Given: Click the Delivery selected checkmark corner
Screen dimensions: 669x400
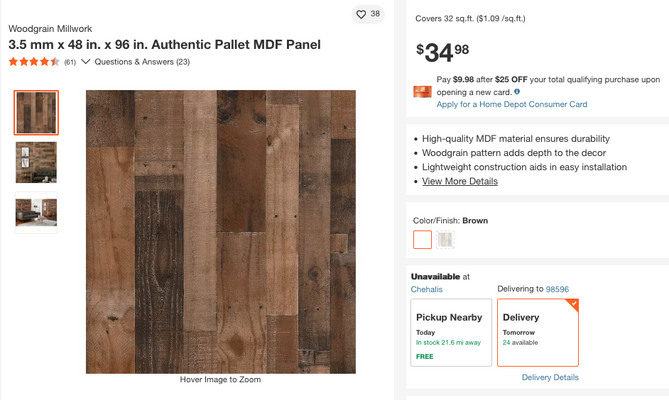Looking at the screenshot, I should (573, 304).
